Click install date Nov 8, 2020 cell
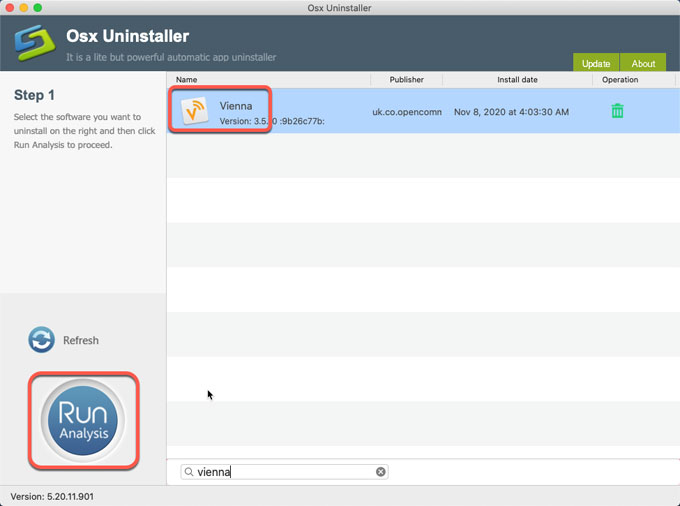 pos(511,112)
